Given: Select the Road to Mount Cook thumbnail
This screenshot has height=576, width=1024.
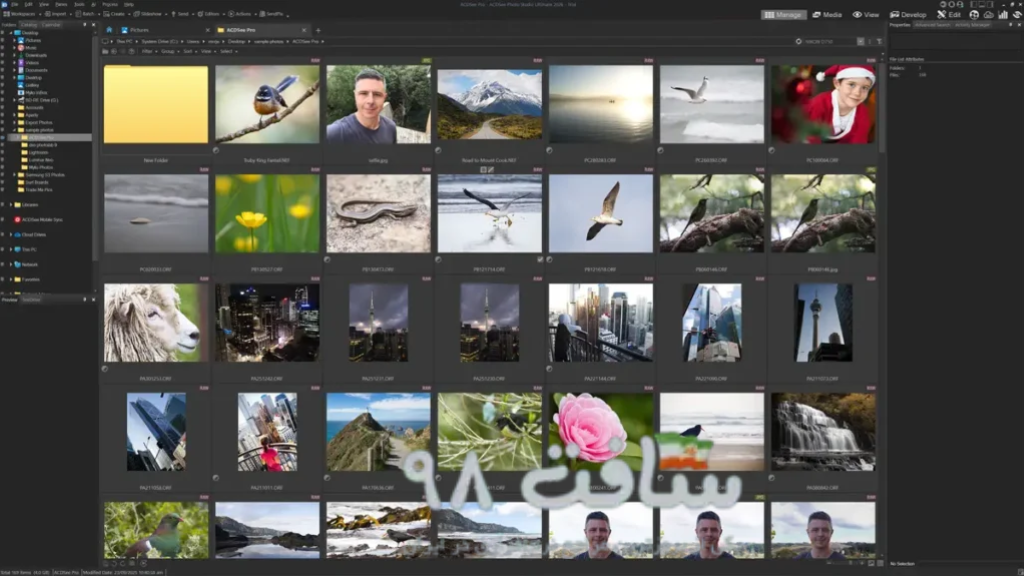Looking at the screenshot, I should click(490, 104).
